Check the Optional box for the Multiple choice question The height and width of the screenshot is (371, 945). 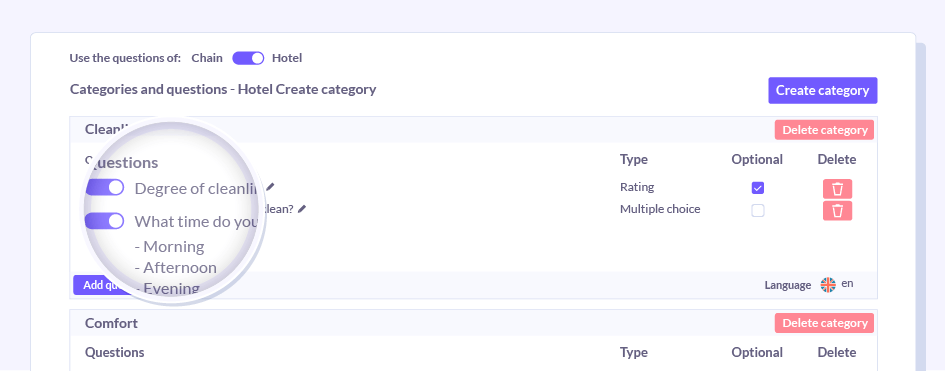click(758, 211)
